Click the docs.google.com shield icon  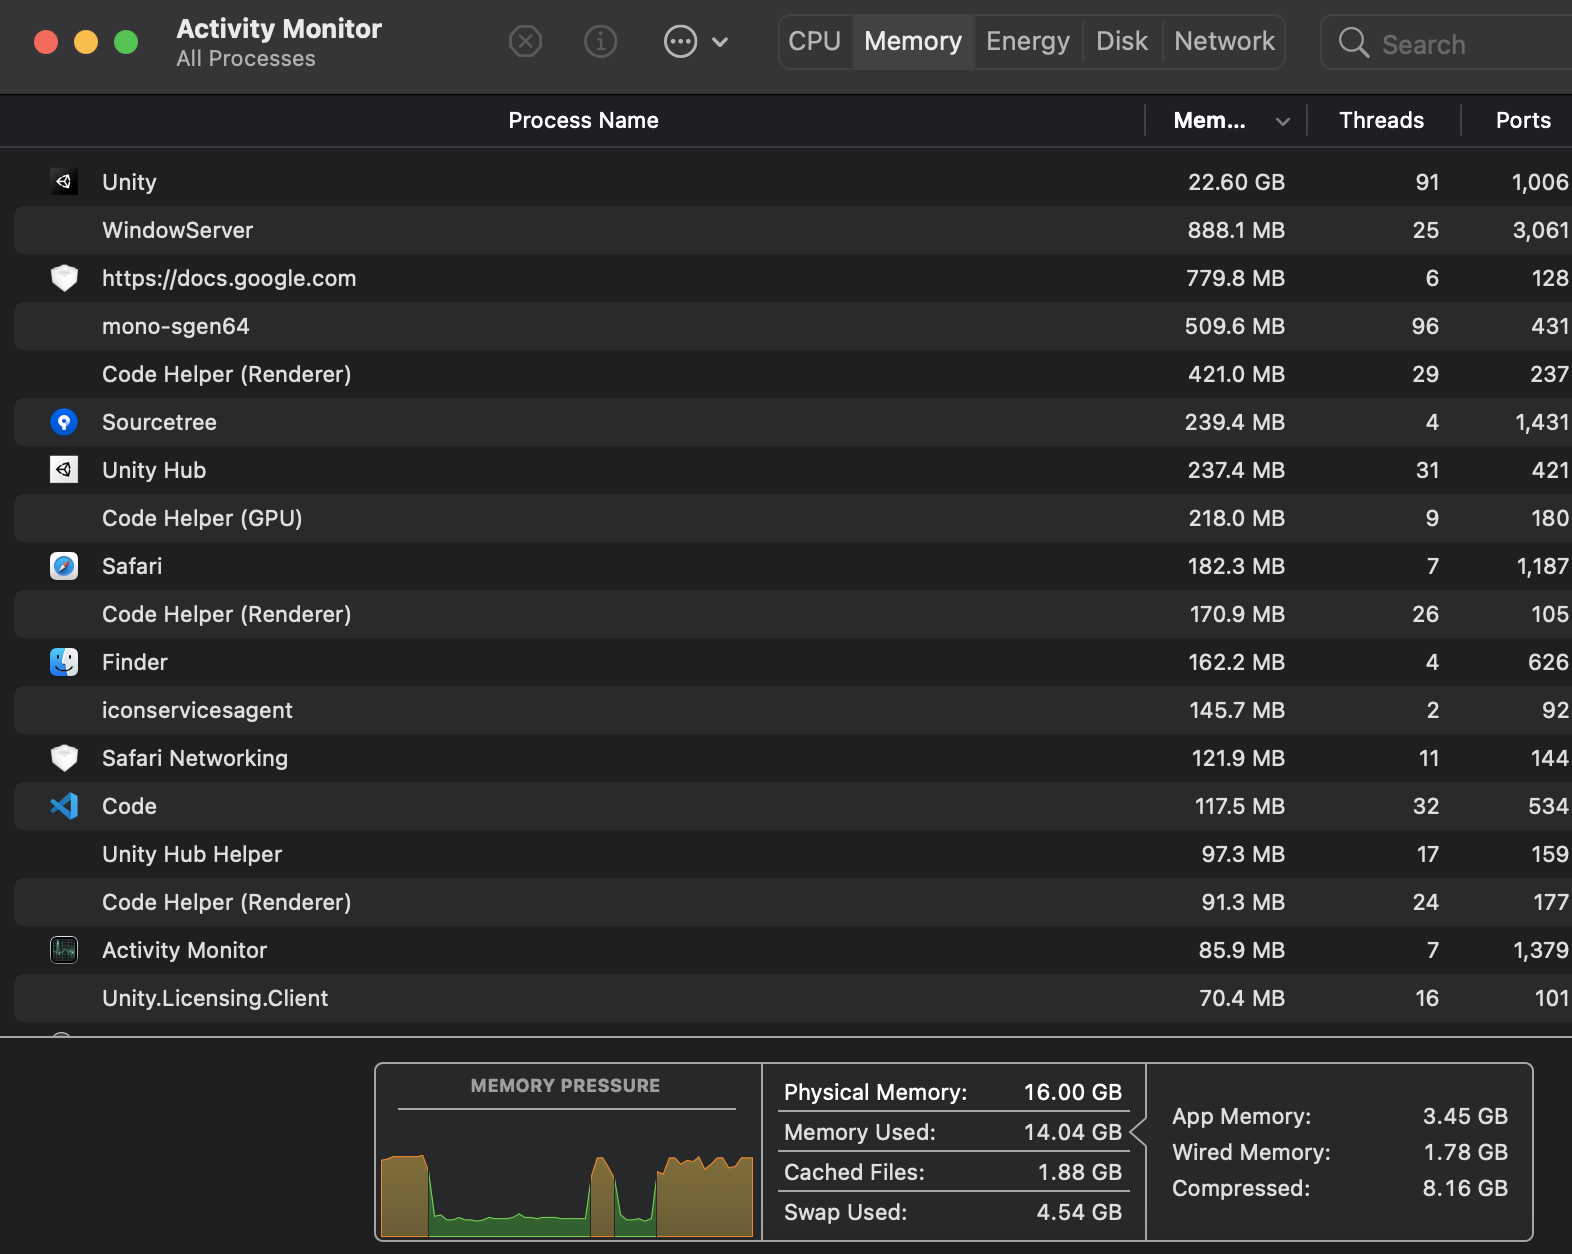click(x=64, y=278)
